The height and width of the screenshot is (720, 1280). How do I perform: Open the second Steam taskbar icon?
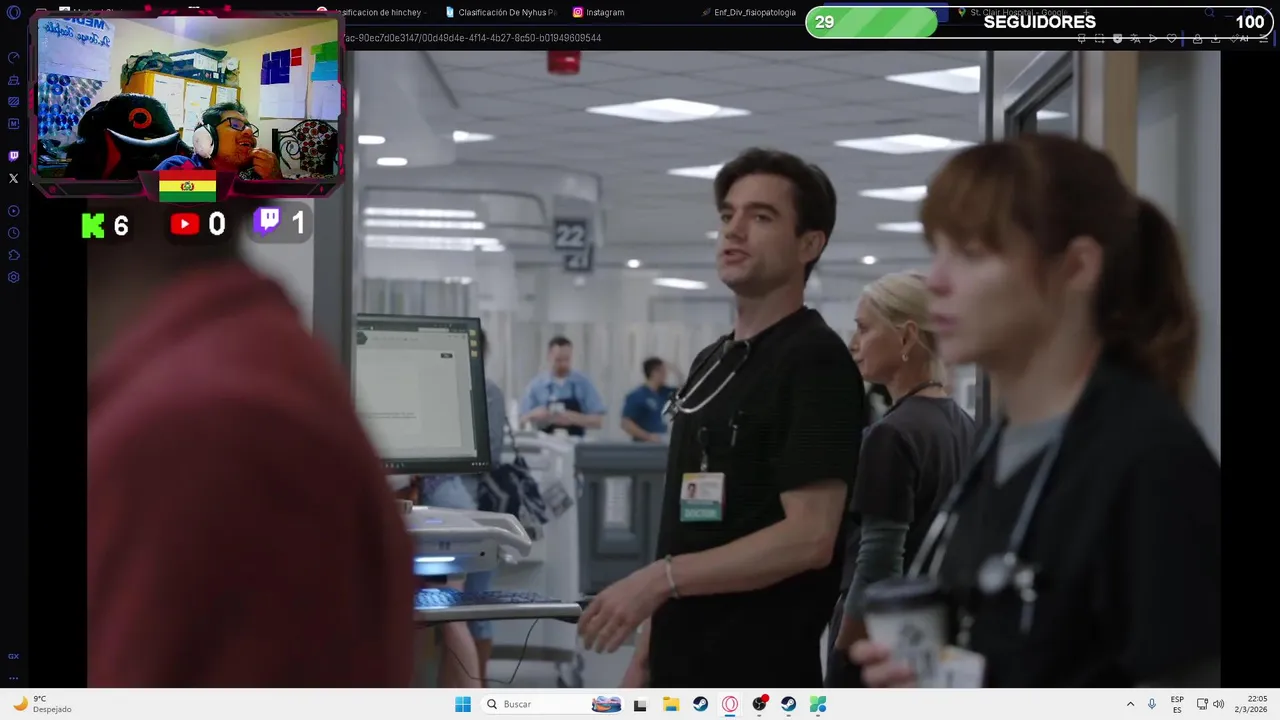click(x=789, y=704)
